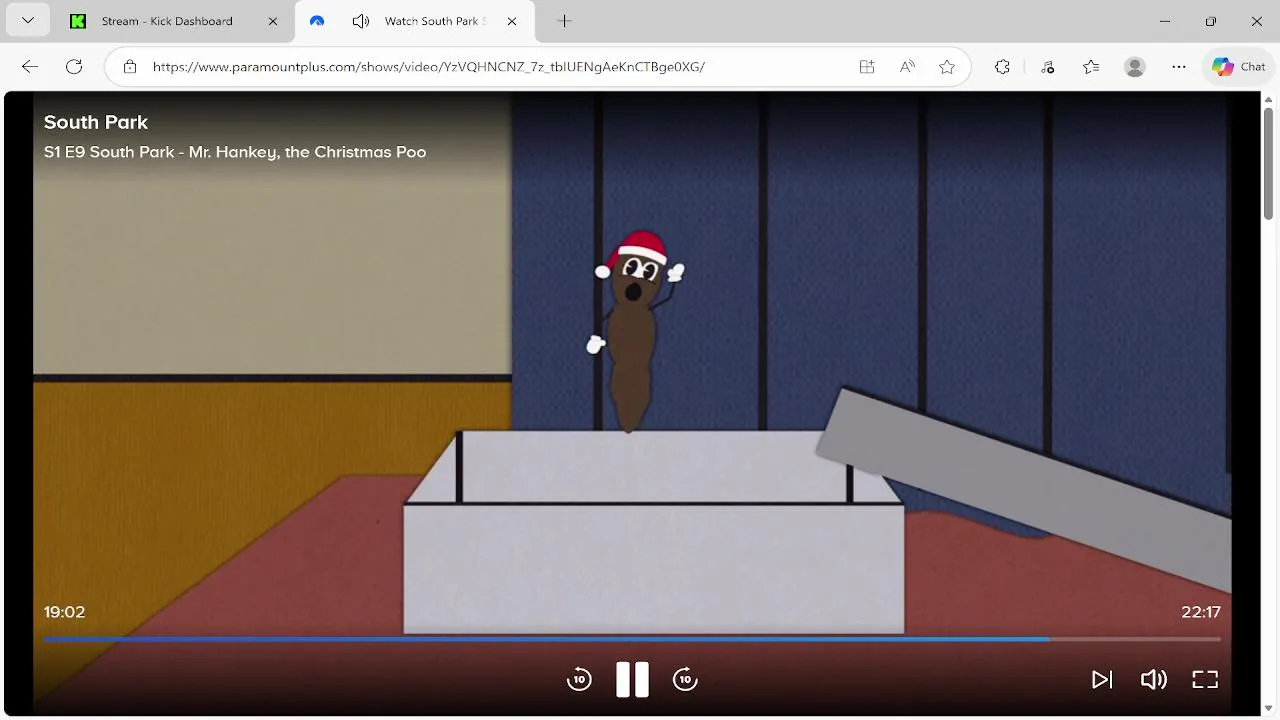This screenshot has width=1280, height=720.
Task: Click the elapsed time 19:02
Action: pos(64,612)
